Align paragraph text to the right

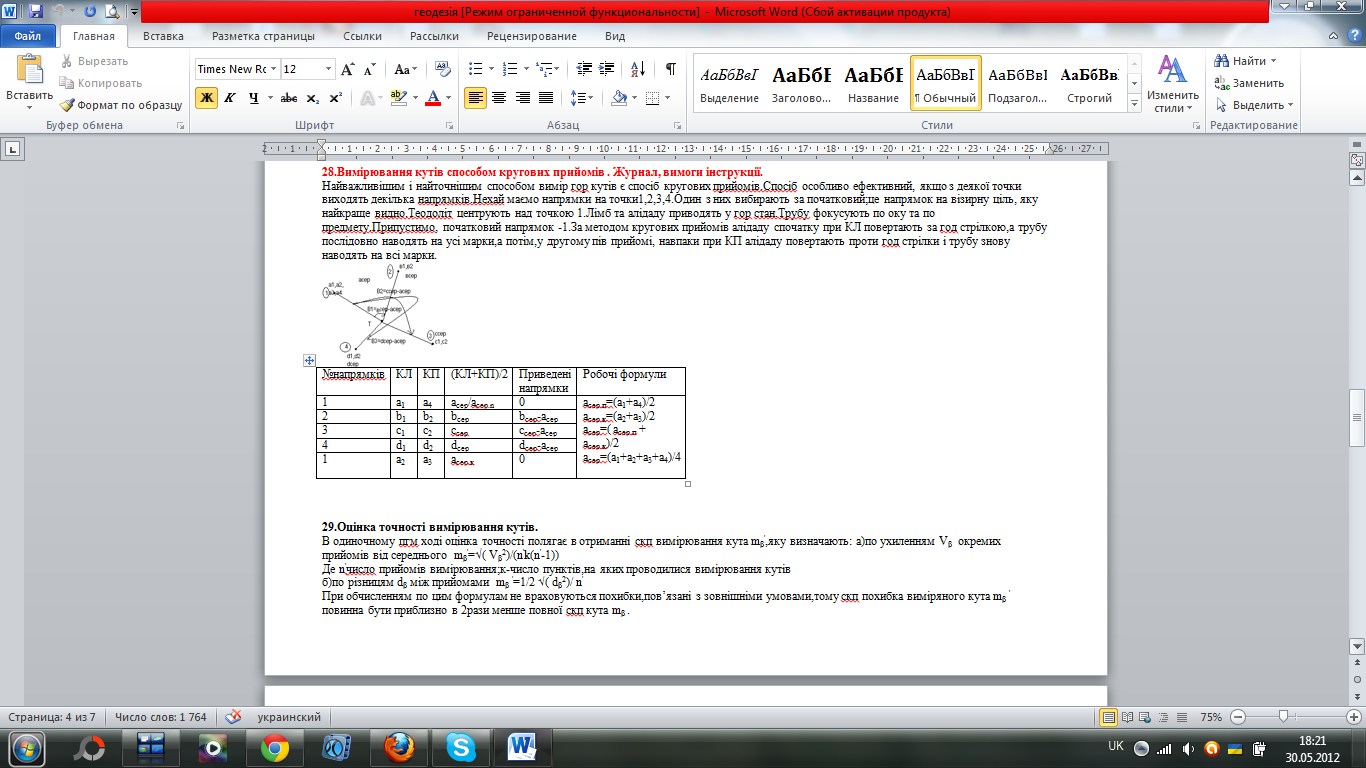coord(522,98)
